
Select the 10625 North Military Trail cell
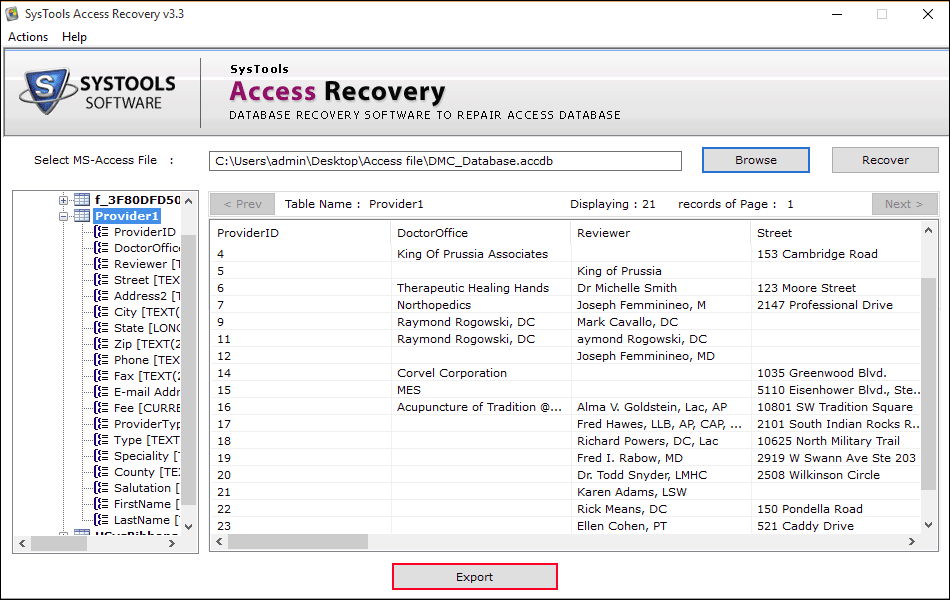point(836,441)
